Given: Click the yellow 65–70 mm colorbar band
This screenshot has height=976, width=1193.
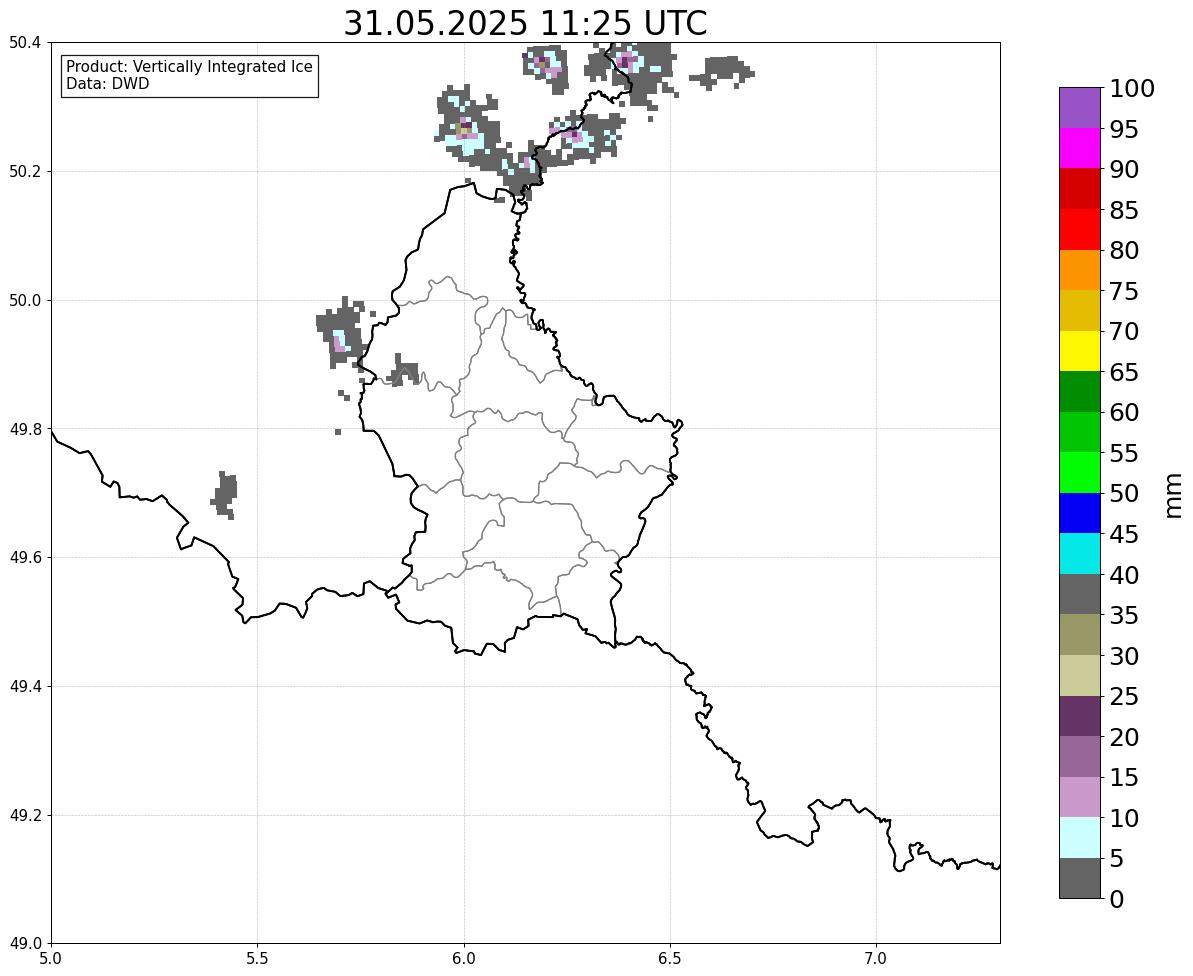Looking at the screenshot, I should (1080, 351).
